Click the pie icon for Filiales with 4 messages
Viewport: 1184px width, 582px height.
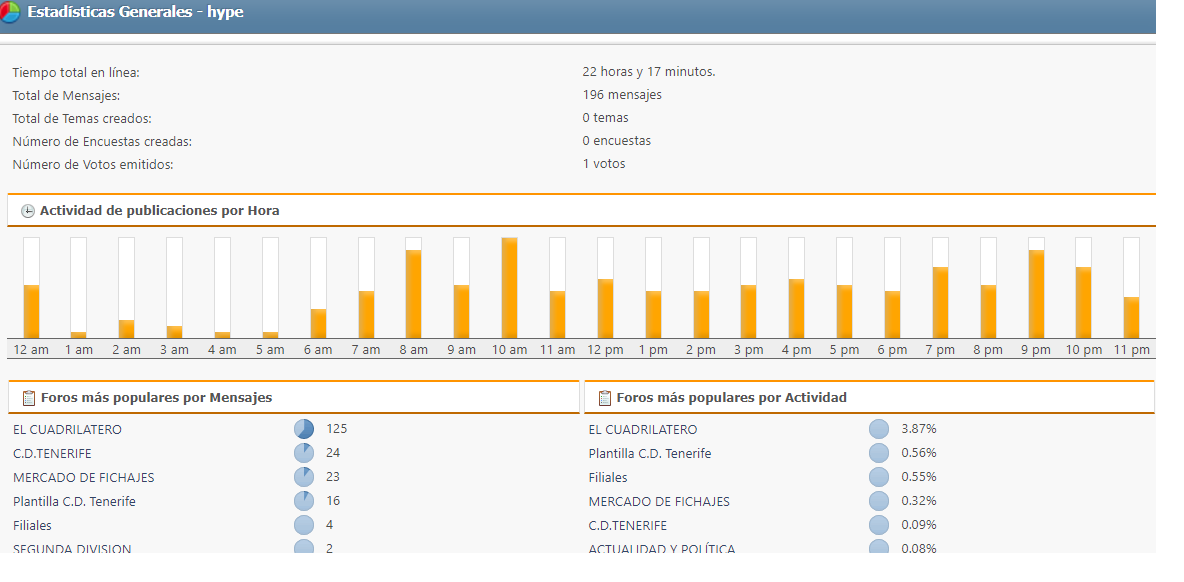pyautogui.click(x=304, y=525)
